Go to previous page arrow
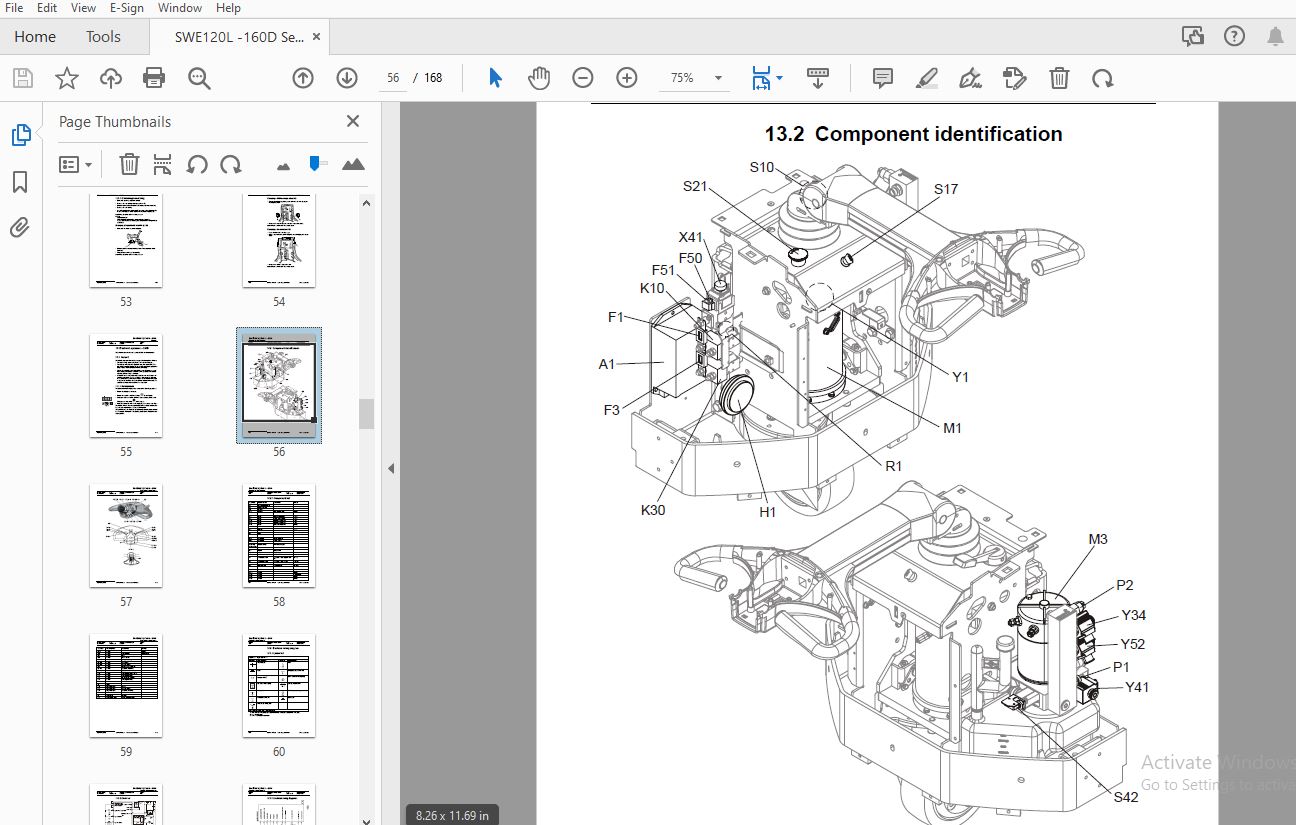1296x825 pixels. (303, 78)
